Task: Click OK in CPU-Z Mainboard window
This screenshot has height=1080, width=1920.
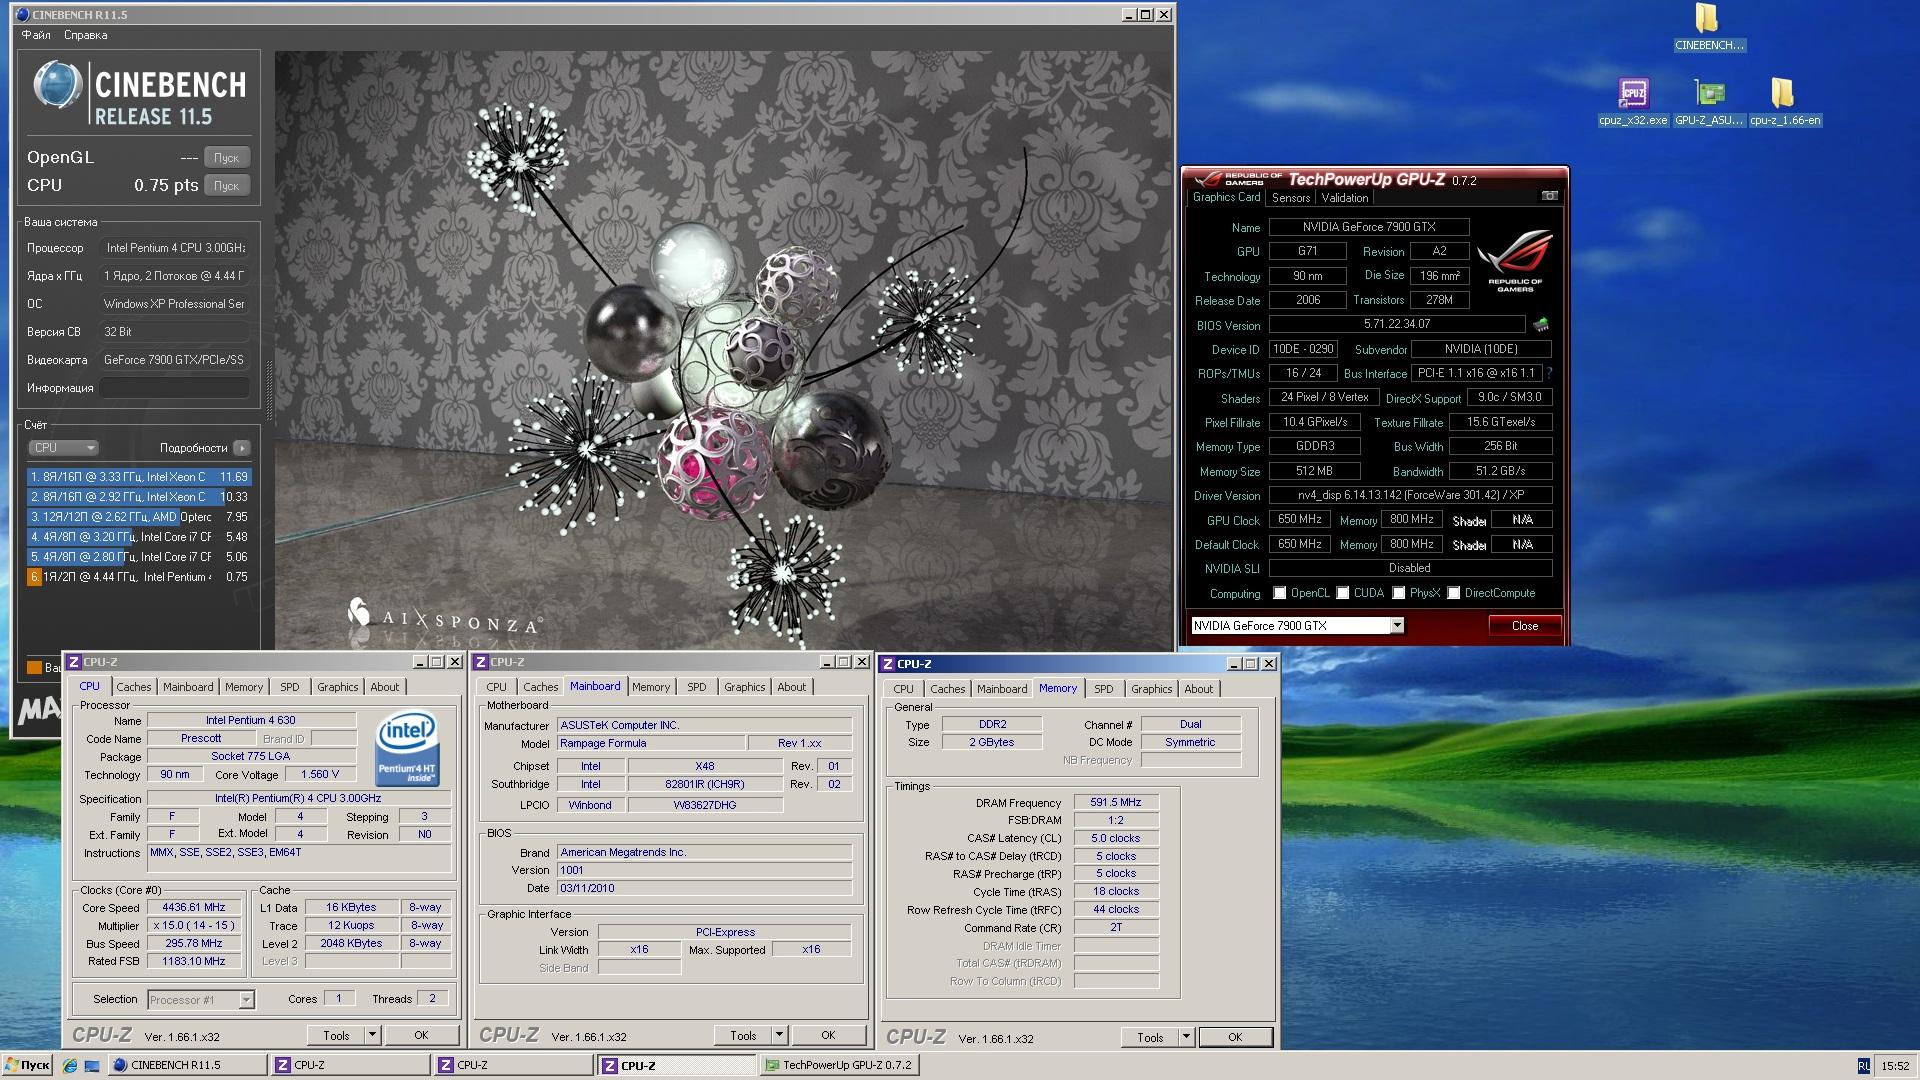Action: 828,1035
